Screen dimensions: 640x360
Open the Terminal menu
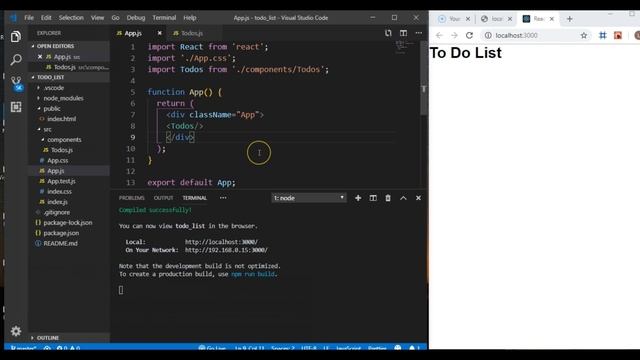tap(164, 18)
